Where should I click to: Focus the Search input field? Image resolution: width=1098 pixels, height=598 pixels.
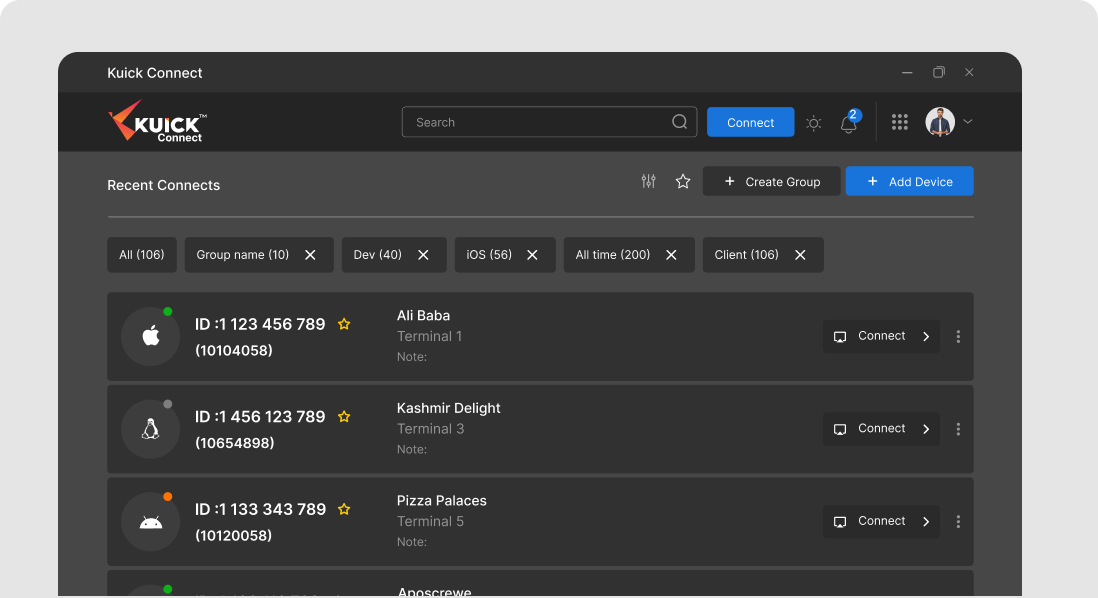pos(549,122)
